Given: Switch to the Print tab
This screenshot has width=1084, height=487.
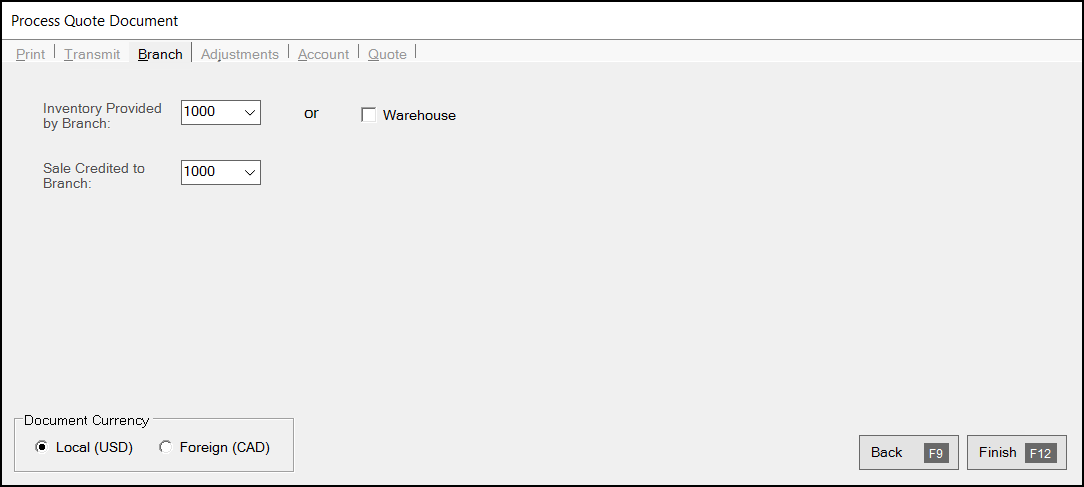Looking at the screenshot, I should click(x=30, y=54).
